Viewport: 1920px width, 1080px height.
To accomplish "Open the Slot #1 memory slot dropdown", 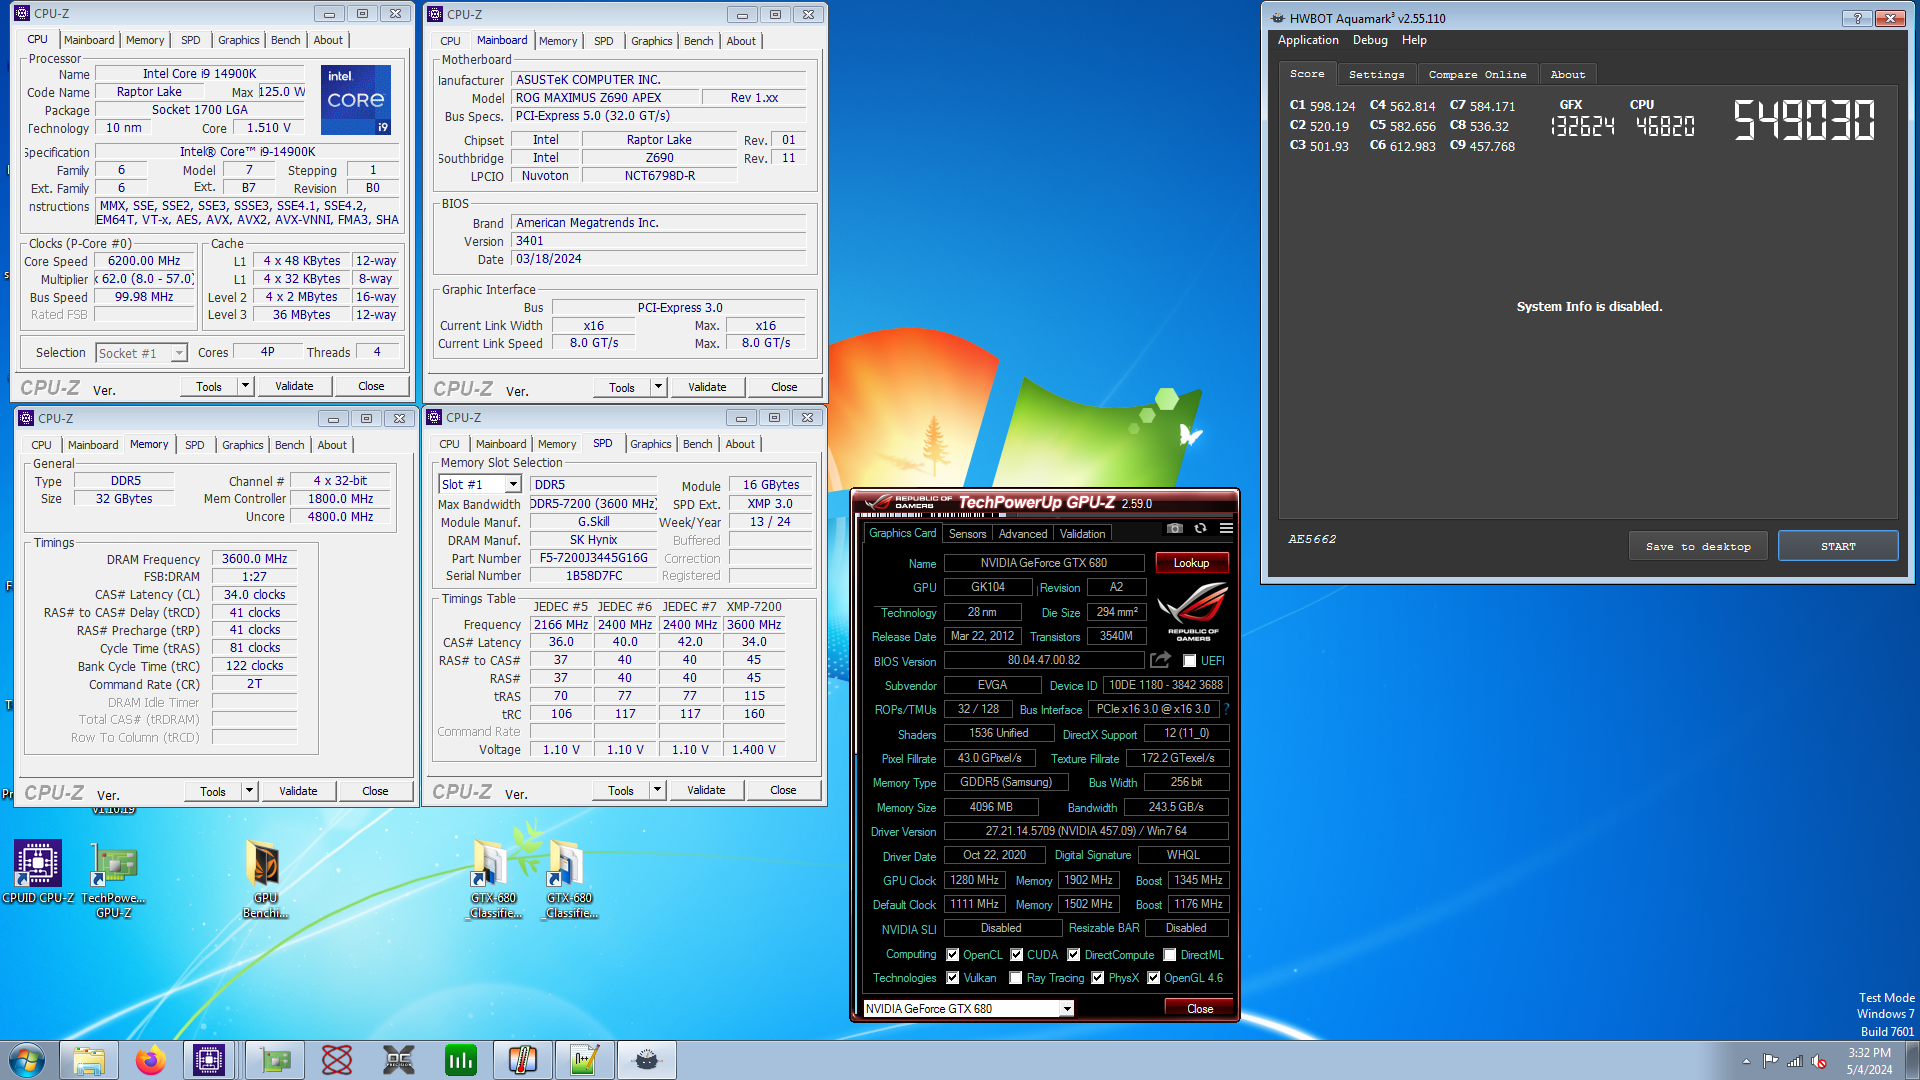I will 513,484.
